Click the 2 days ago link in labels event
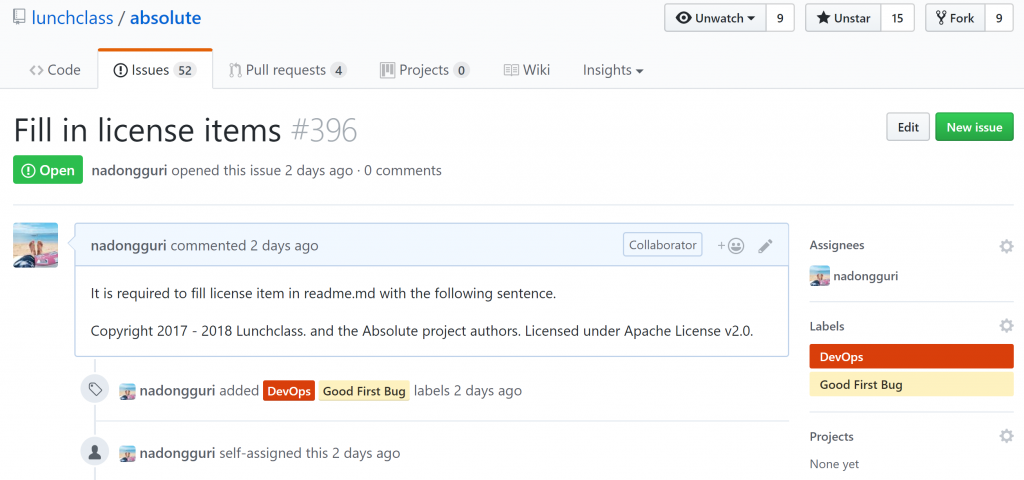Viewport: 1024px width, 480px height. 487,391
